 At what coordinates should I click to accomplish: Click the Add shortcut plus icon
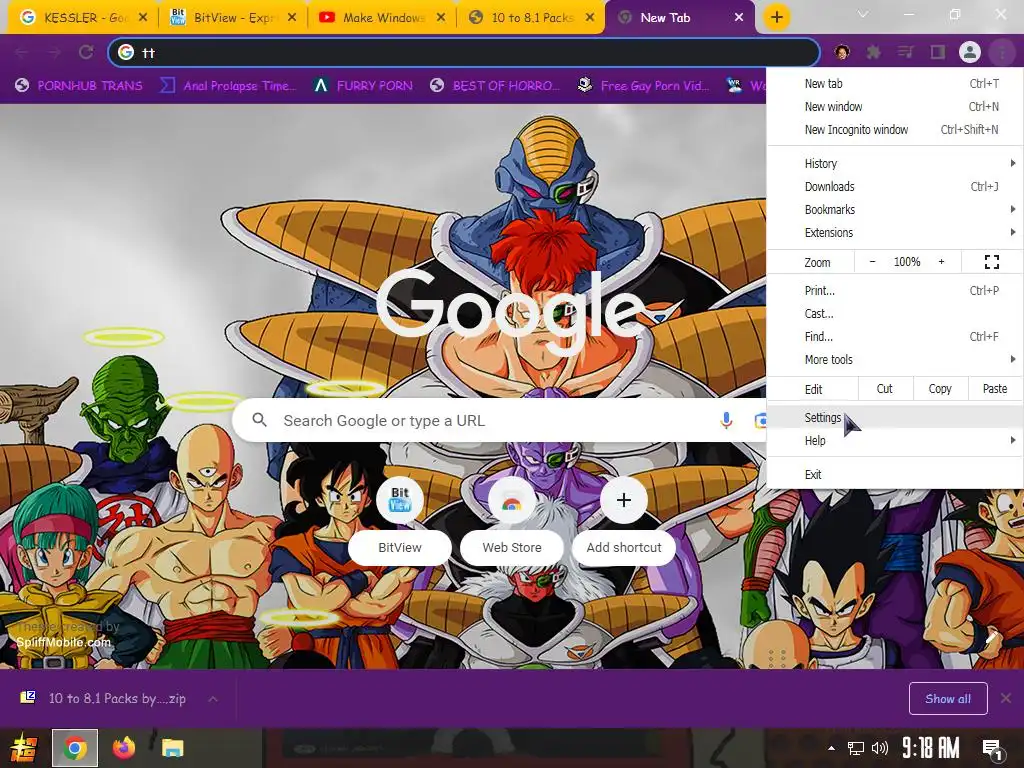click(624, 500)
